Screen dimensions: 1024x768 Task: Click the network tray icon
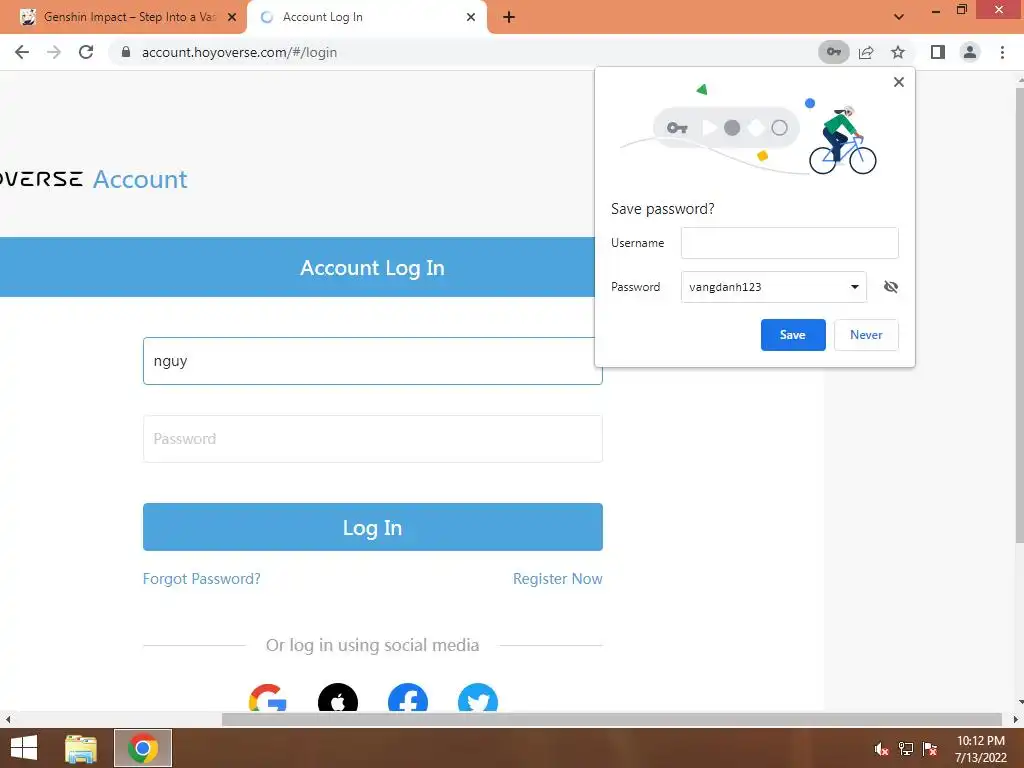pos(906,749)
